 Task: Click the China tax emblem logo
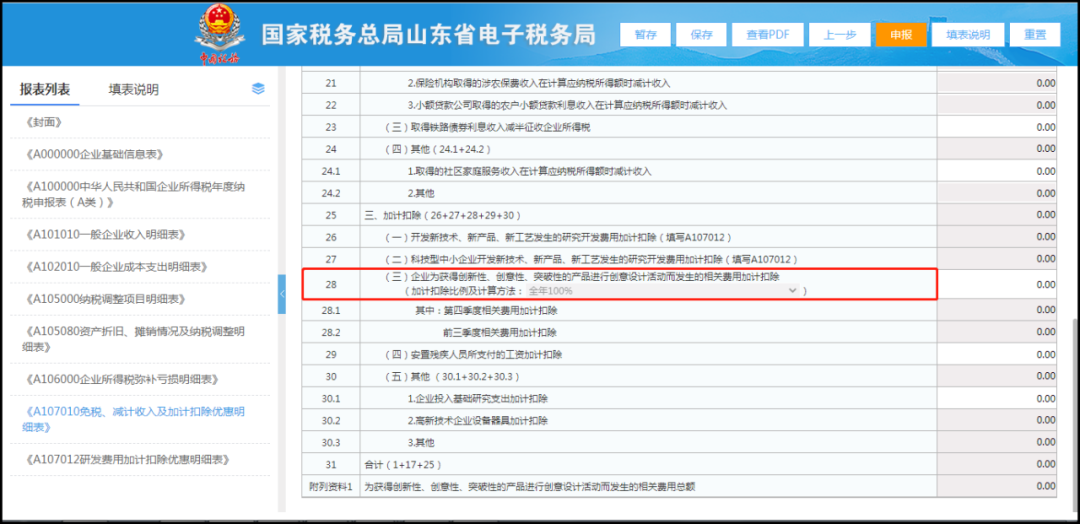(217, 34)
